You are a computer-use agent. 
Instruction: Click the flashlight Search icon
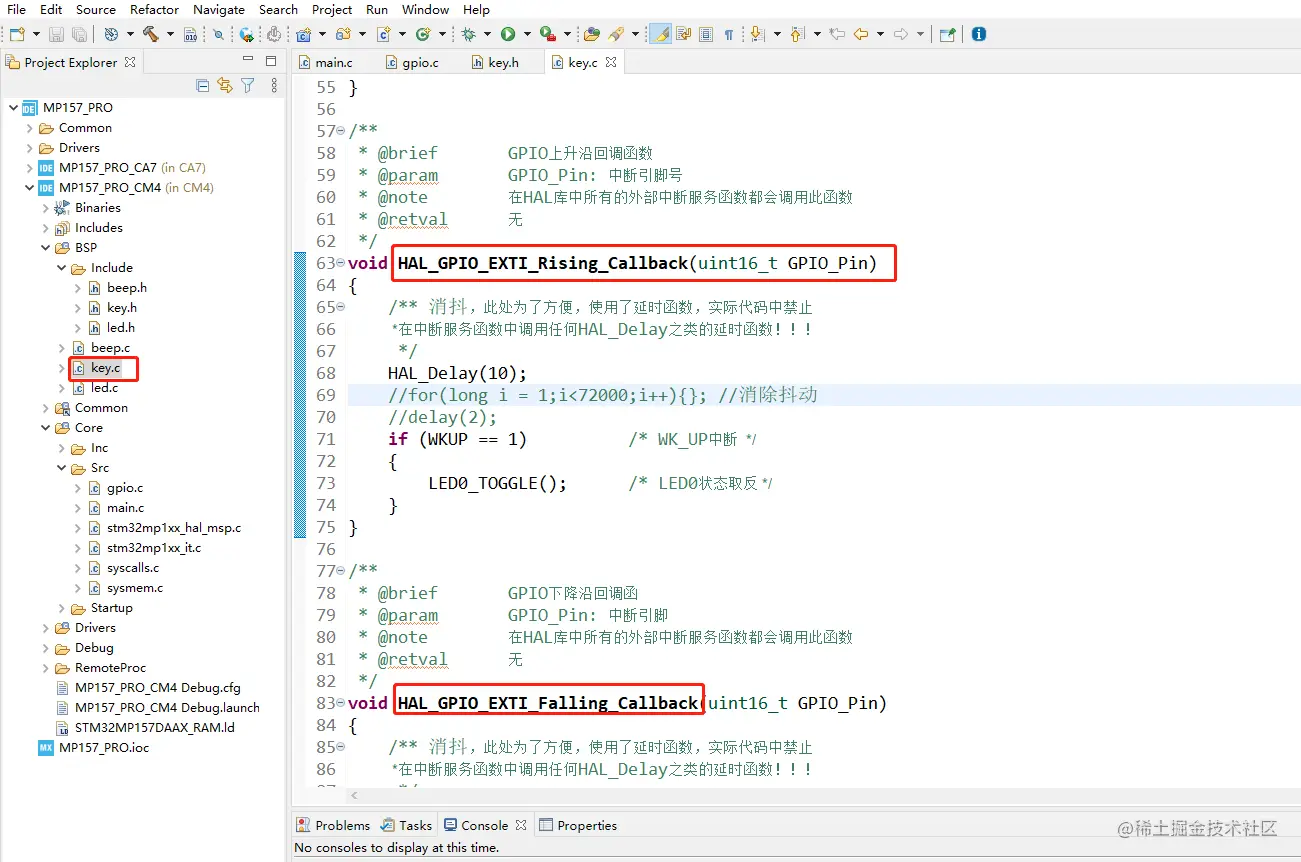tap(616, 34)
